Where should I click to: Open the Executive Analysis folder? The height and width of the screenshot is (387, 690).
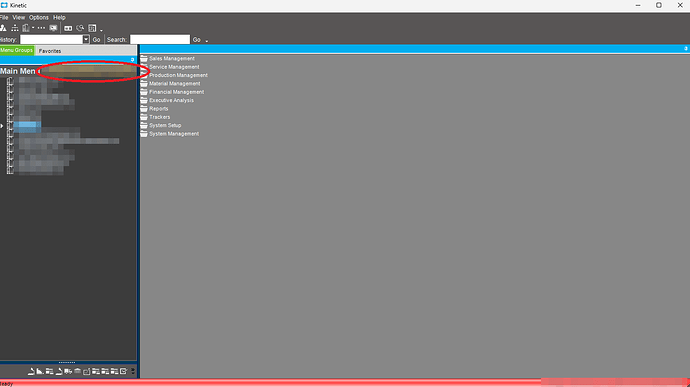[x=167, y=100]
